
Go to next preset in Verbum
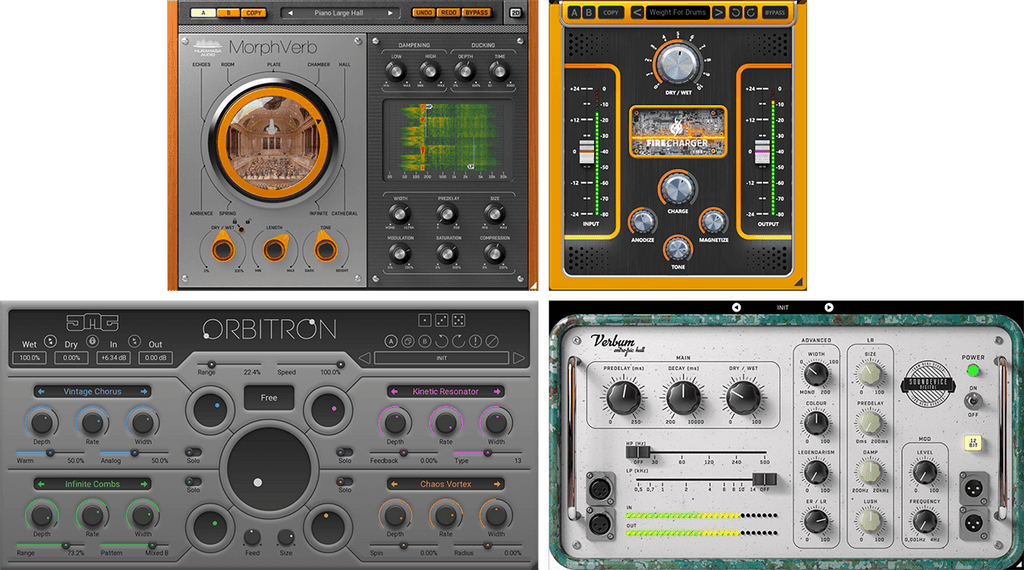(829, 307)
